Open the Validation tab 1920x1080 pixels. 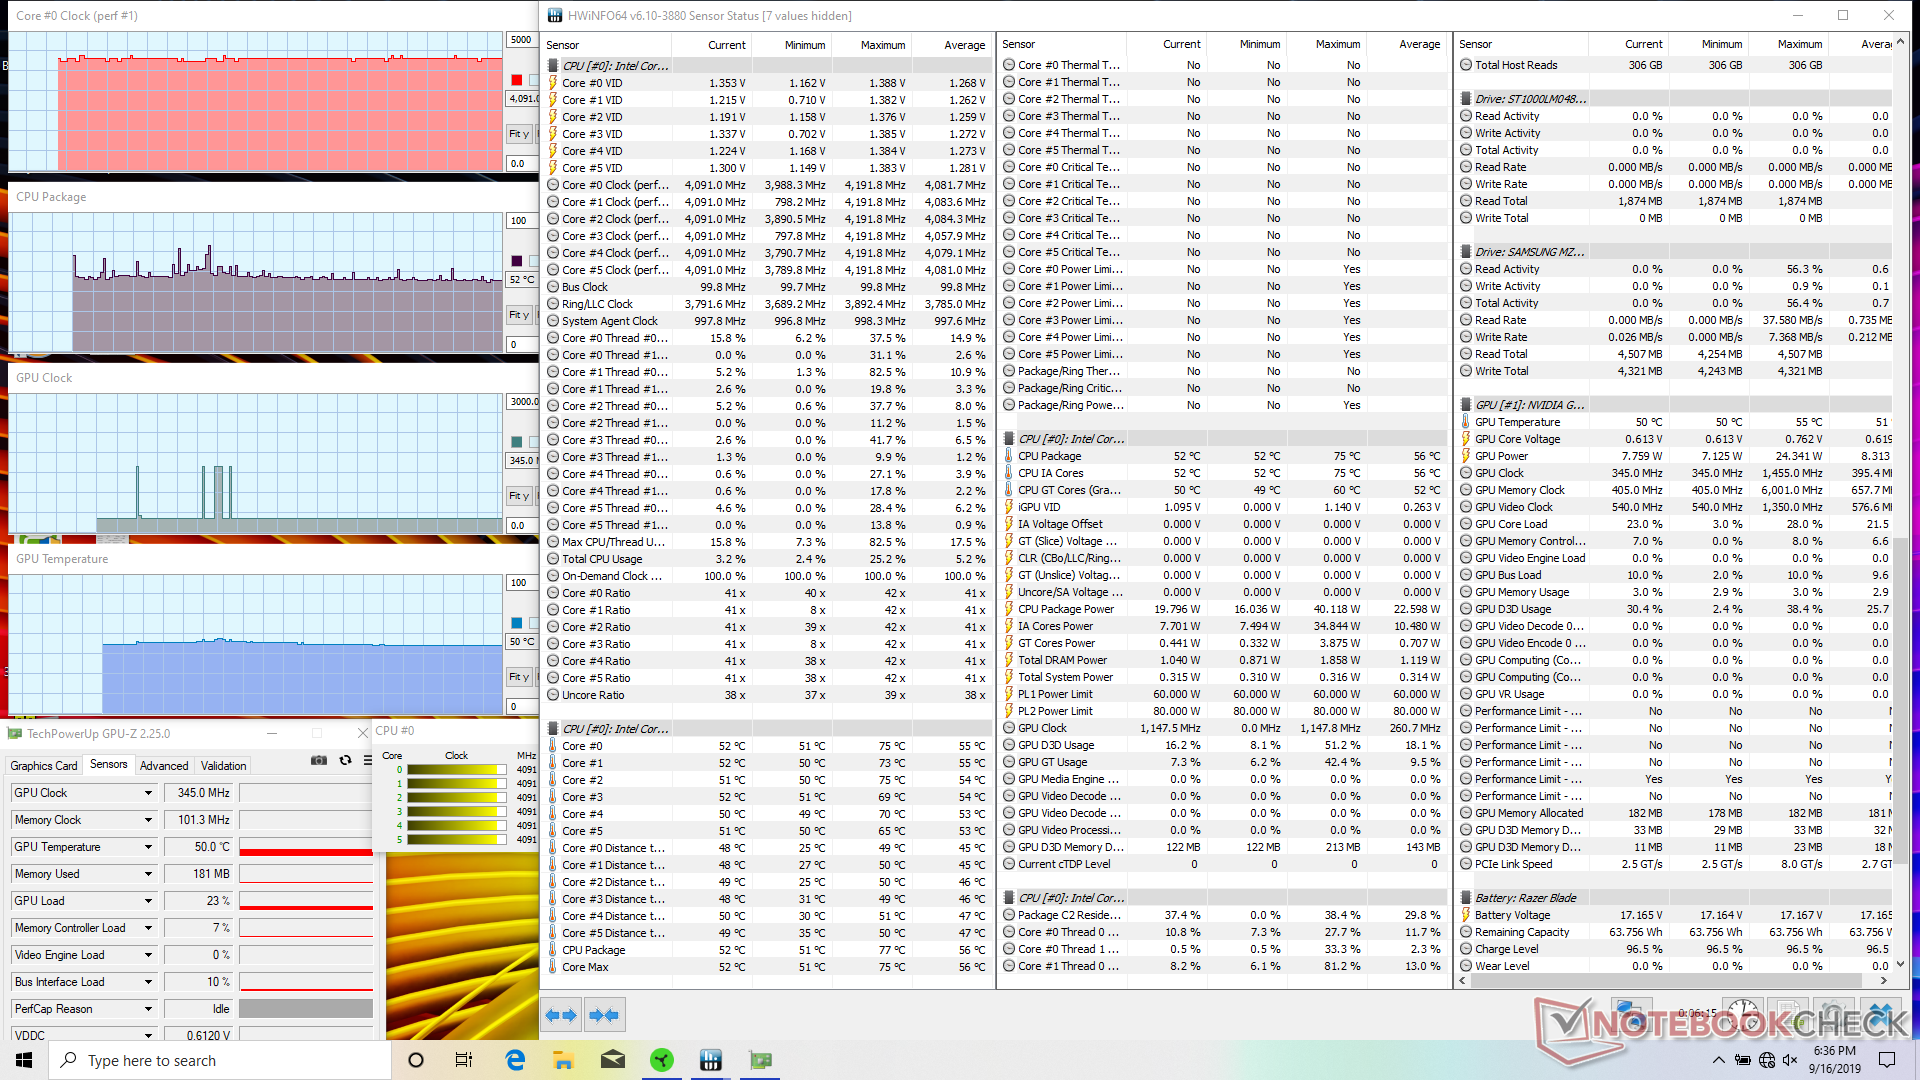pyautogui.click(x=223, y=765)
